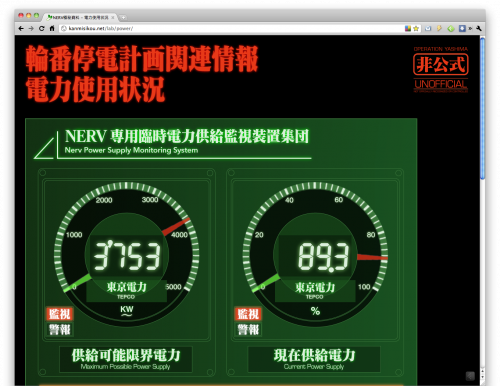The image size is (500, 386).
Task: Click the 警報 indicator on the % gauge
Action: [248, 330]
